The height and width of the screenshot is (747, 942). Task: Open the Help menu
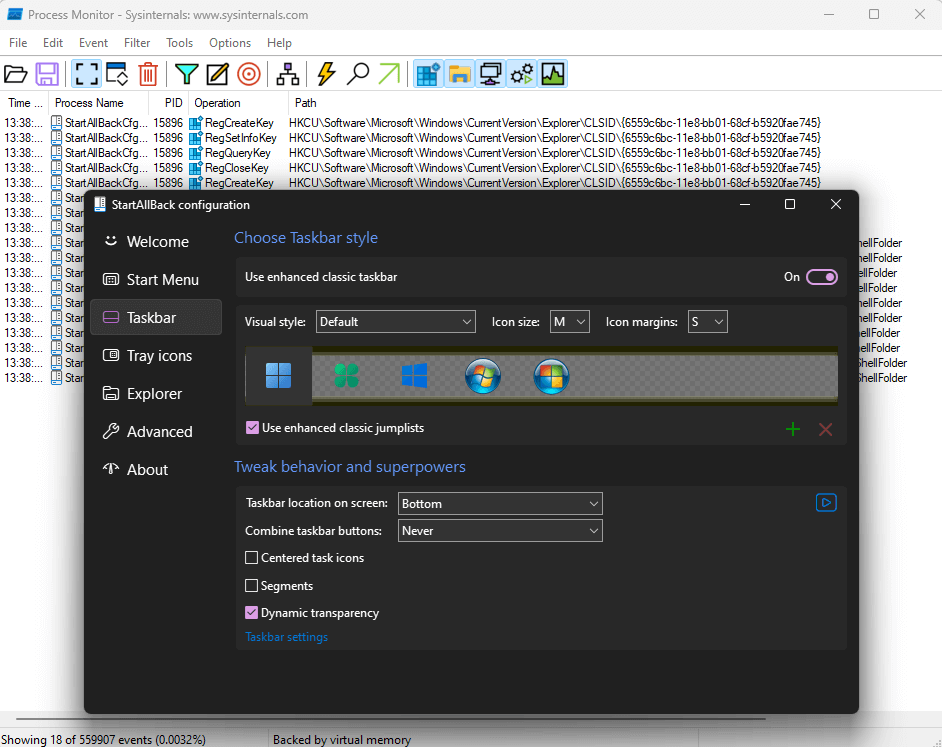(279, 43)
